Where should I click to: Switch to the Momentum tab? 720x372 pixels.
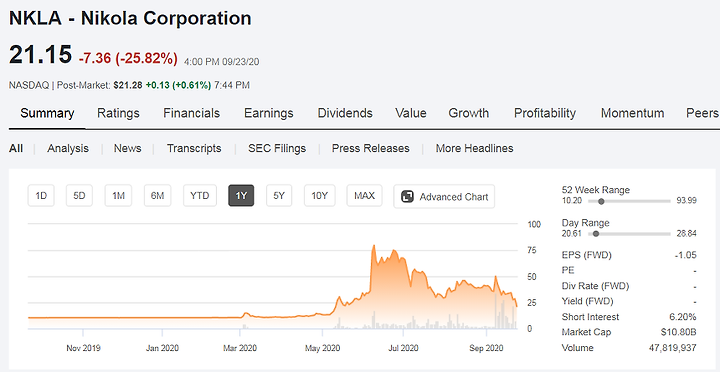[x=632, y=113]
